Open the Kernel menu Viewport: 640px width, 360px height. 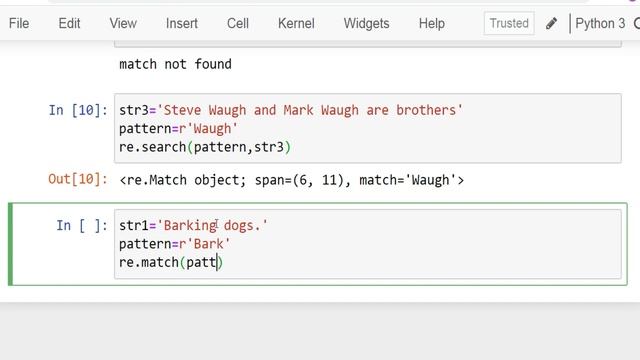[296, 23]
